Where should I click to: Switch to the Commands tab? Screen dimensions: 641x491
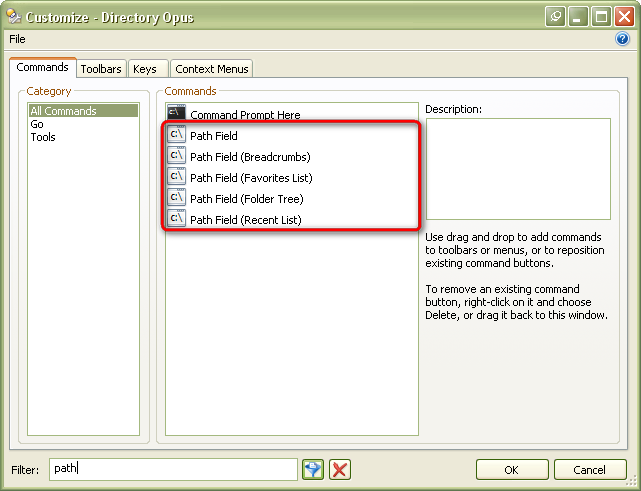pyautogui.click(x=43, y=67)
